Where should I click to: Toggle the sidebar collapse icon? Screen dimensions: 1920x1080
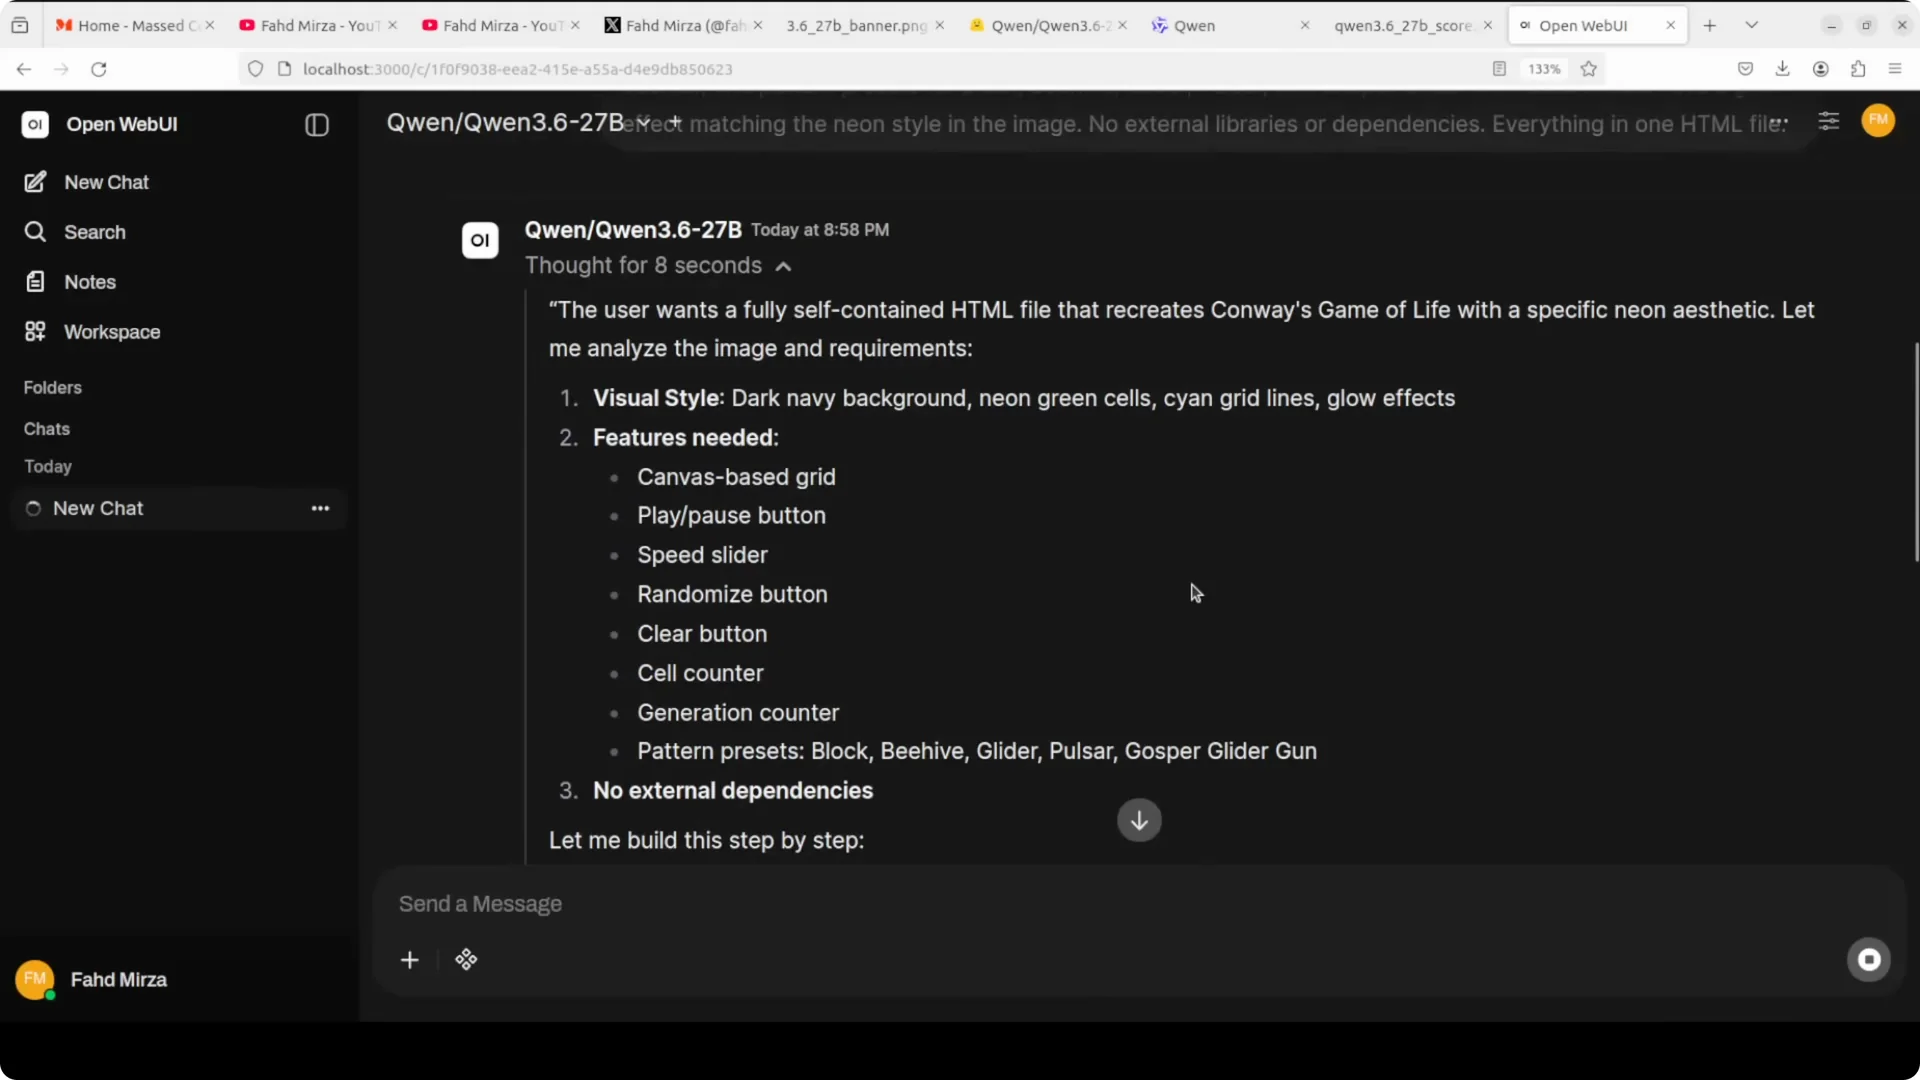[316, 125]
